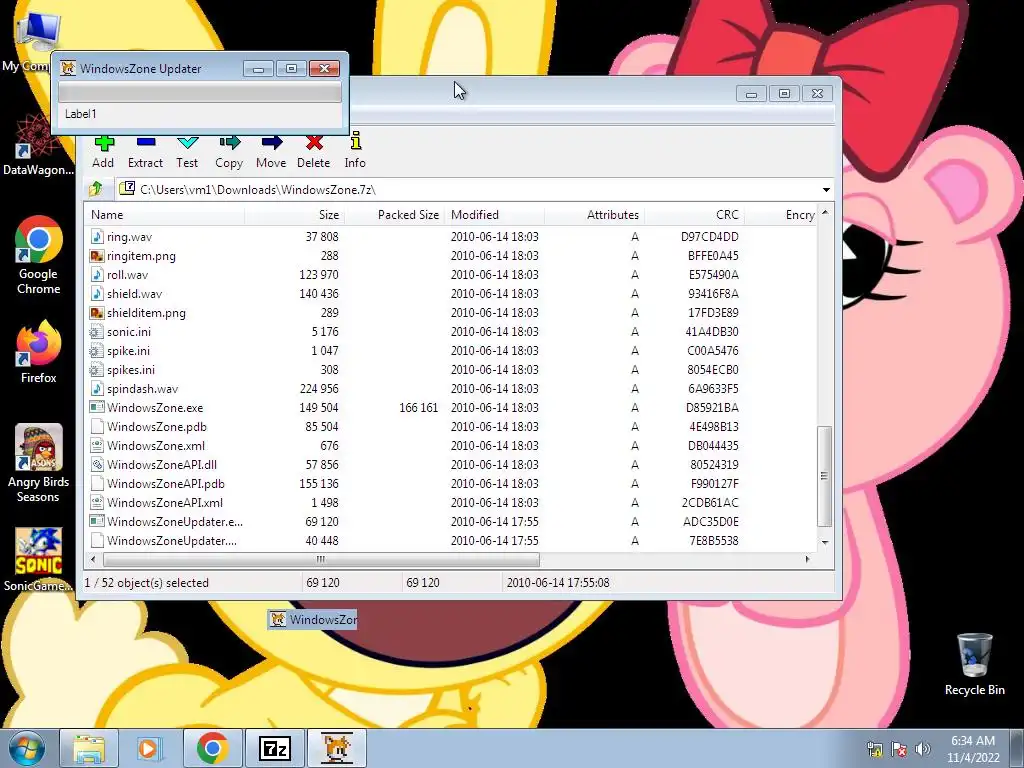Screen dimensions: 1024x768
Task: Click Label1 text in Updater window
Action: coord(80,114)
